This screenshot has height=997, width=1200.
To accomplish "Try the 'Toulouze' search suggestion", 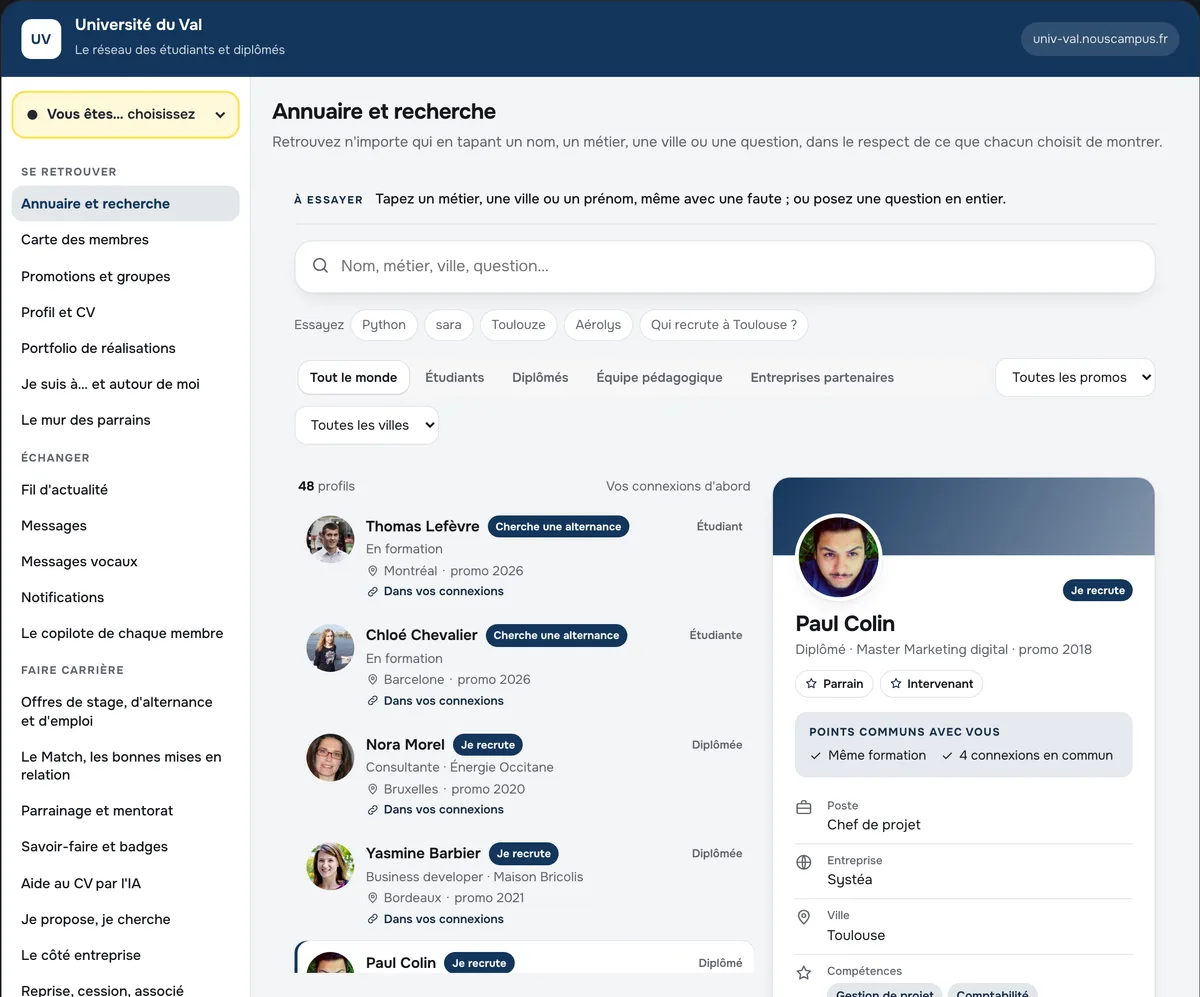I will coord(518,325).
